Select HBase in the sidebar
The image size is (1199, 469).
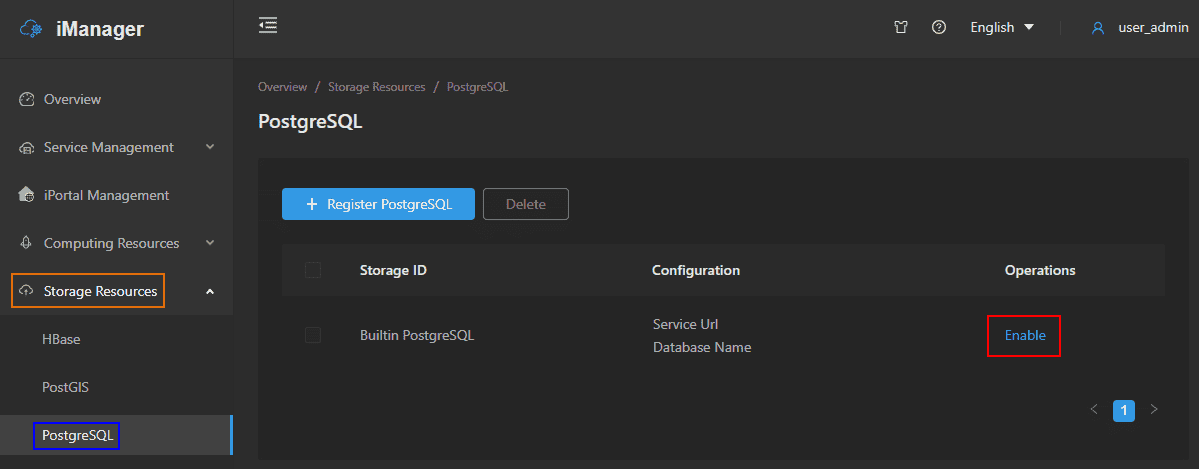pos(61,339)
